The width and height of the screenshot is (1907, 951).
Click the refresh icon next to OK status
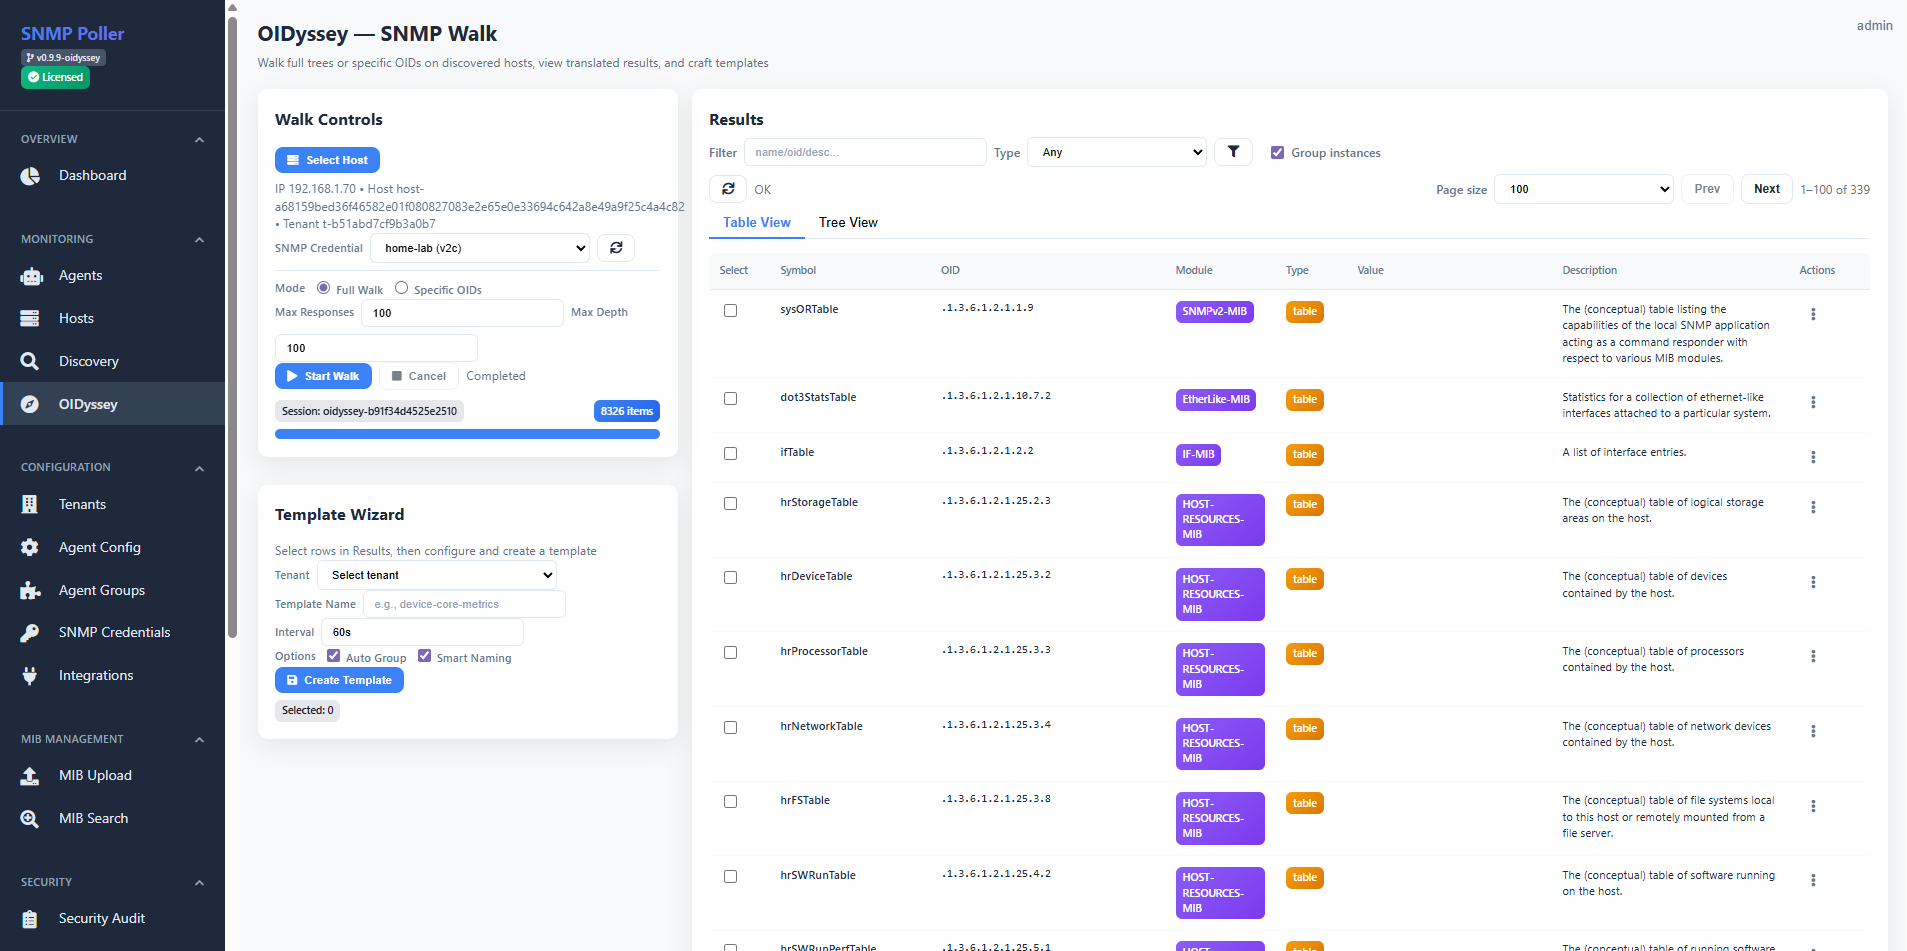(728, 189)
